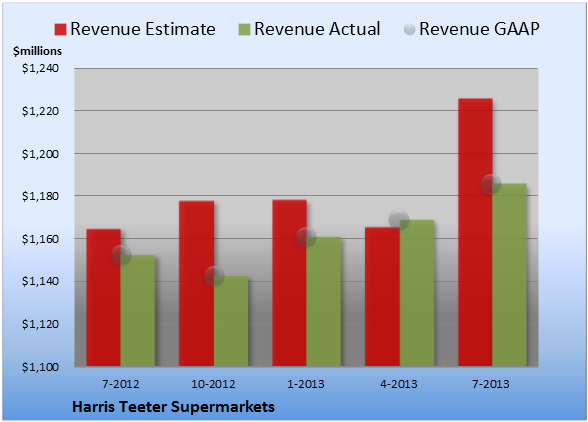Screen dimensions: 588x422
Task: Click the $1,100 axis value
Action: 40,367
